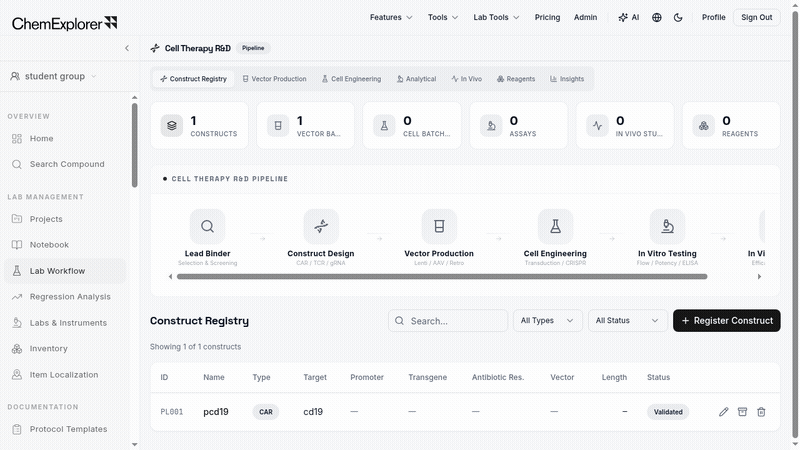Open Item Localization in the sidebar
The height and width of the screenshot is (450, 800).
point(64,374)
